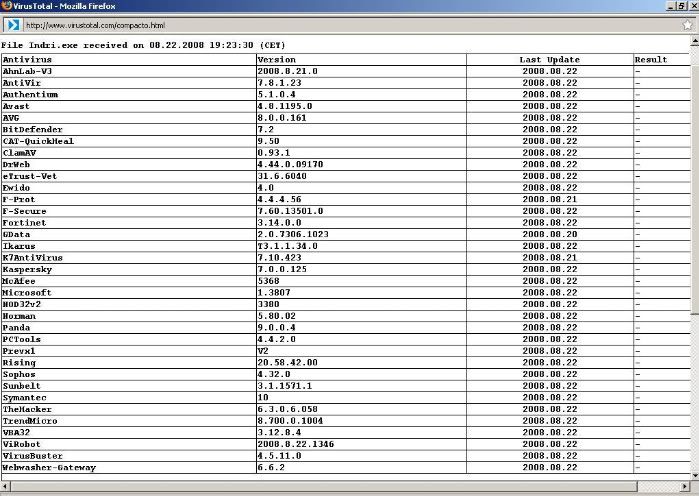Select the K7AntiVirus name

click(x=33, y=258)
